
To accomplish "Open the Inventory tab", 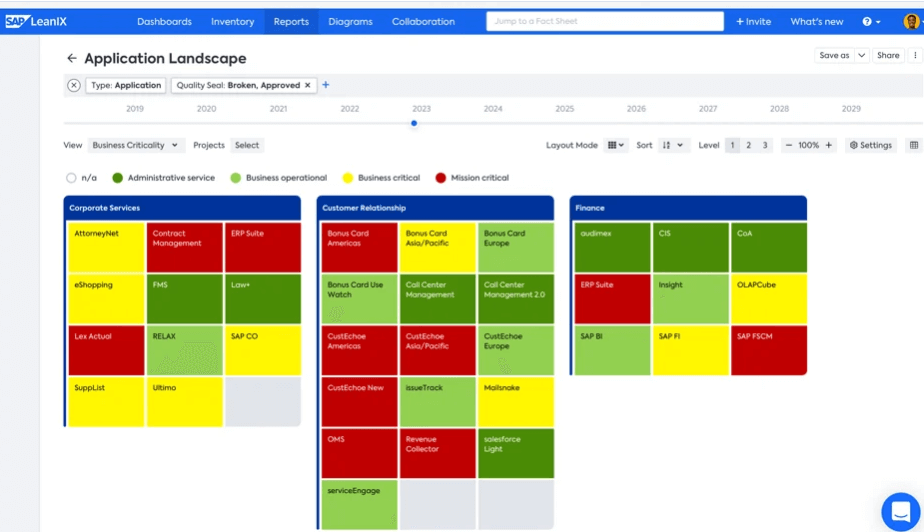I will (x=232, y=22).
